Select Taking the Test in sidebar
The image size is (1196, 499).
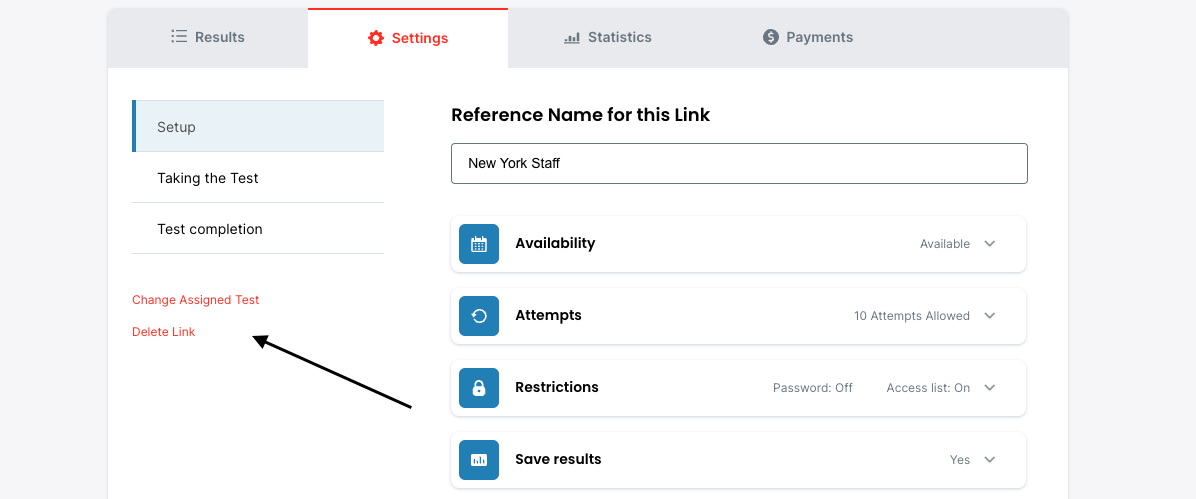(208, 178)
